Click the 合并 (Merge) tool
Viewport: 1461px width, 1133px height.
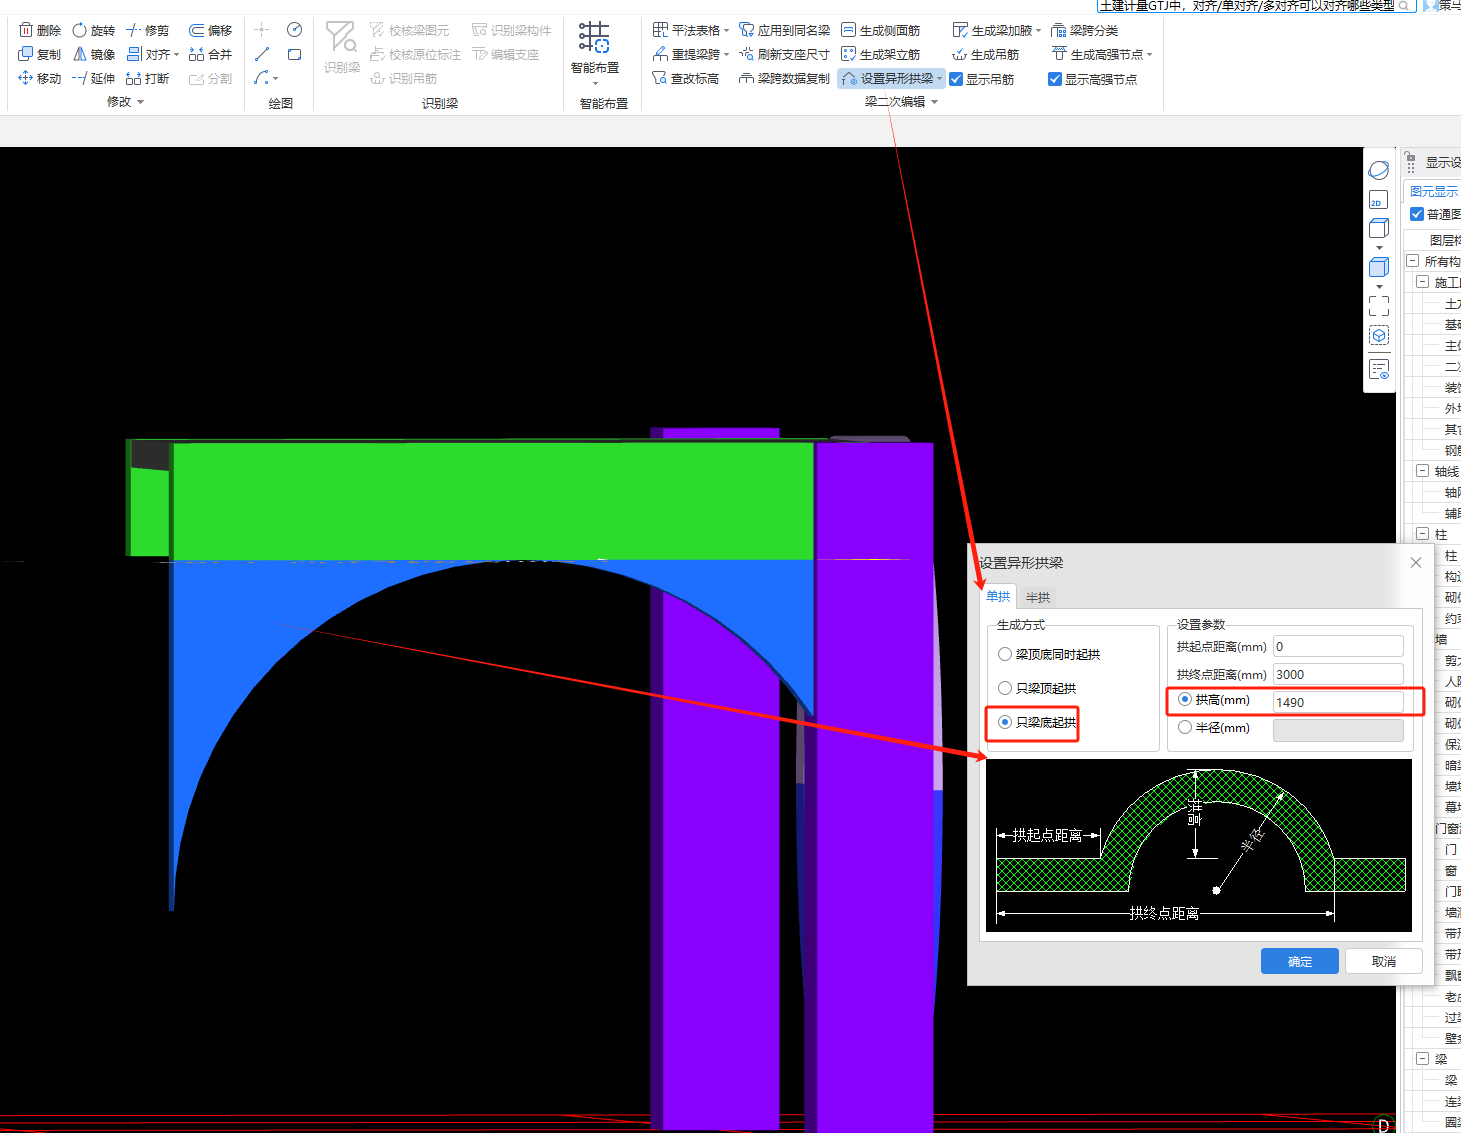[211, 54]
